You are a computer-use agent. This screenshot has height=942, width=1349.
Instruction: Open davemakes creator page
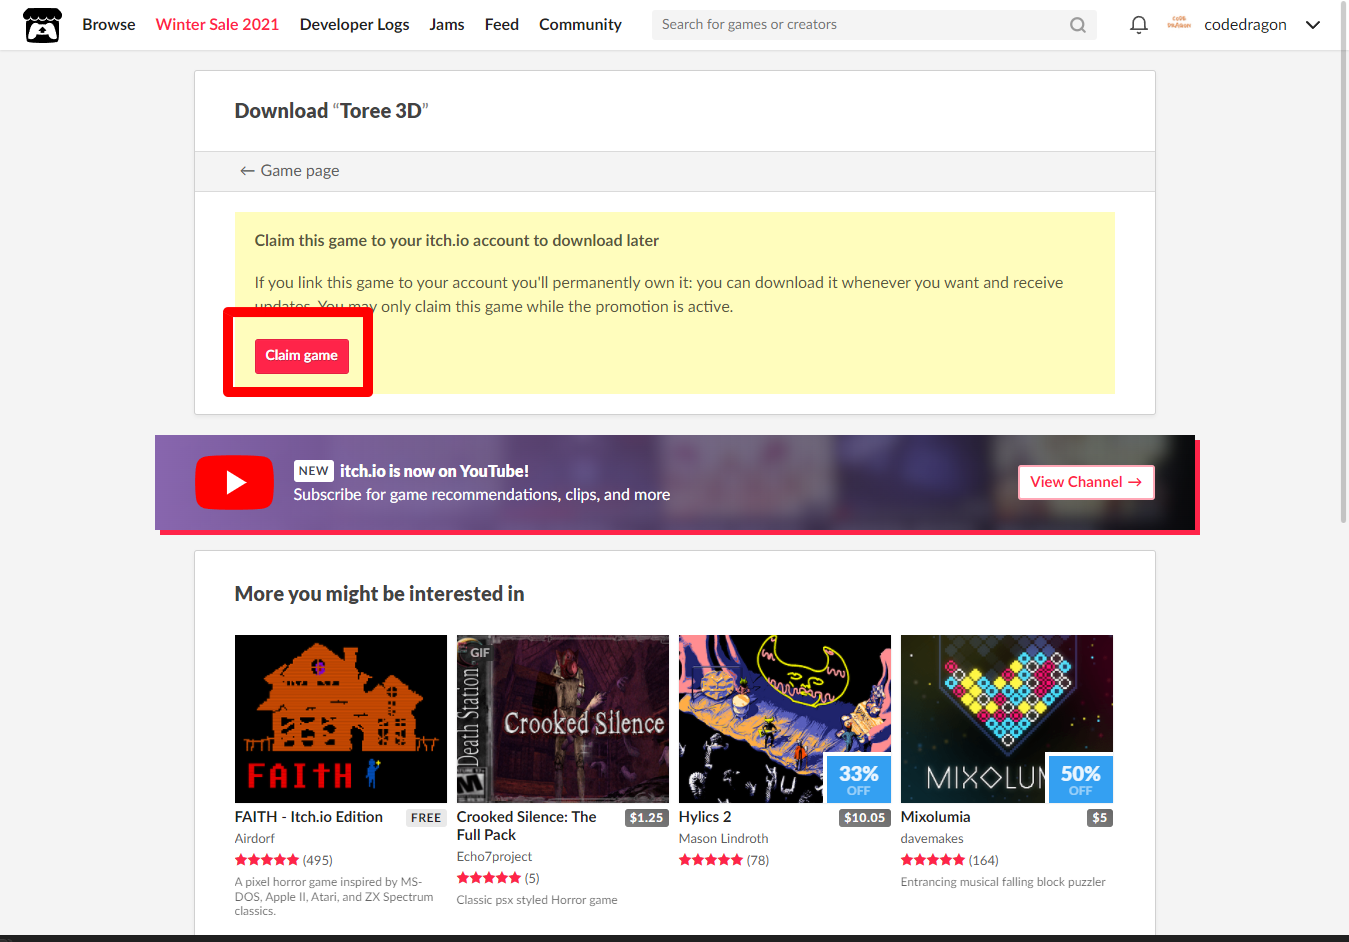pos(932,839)
